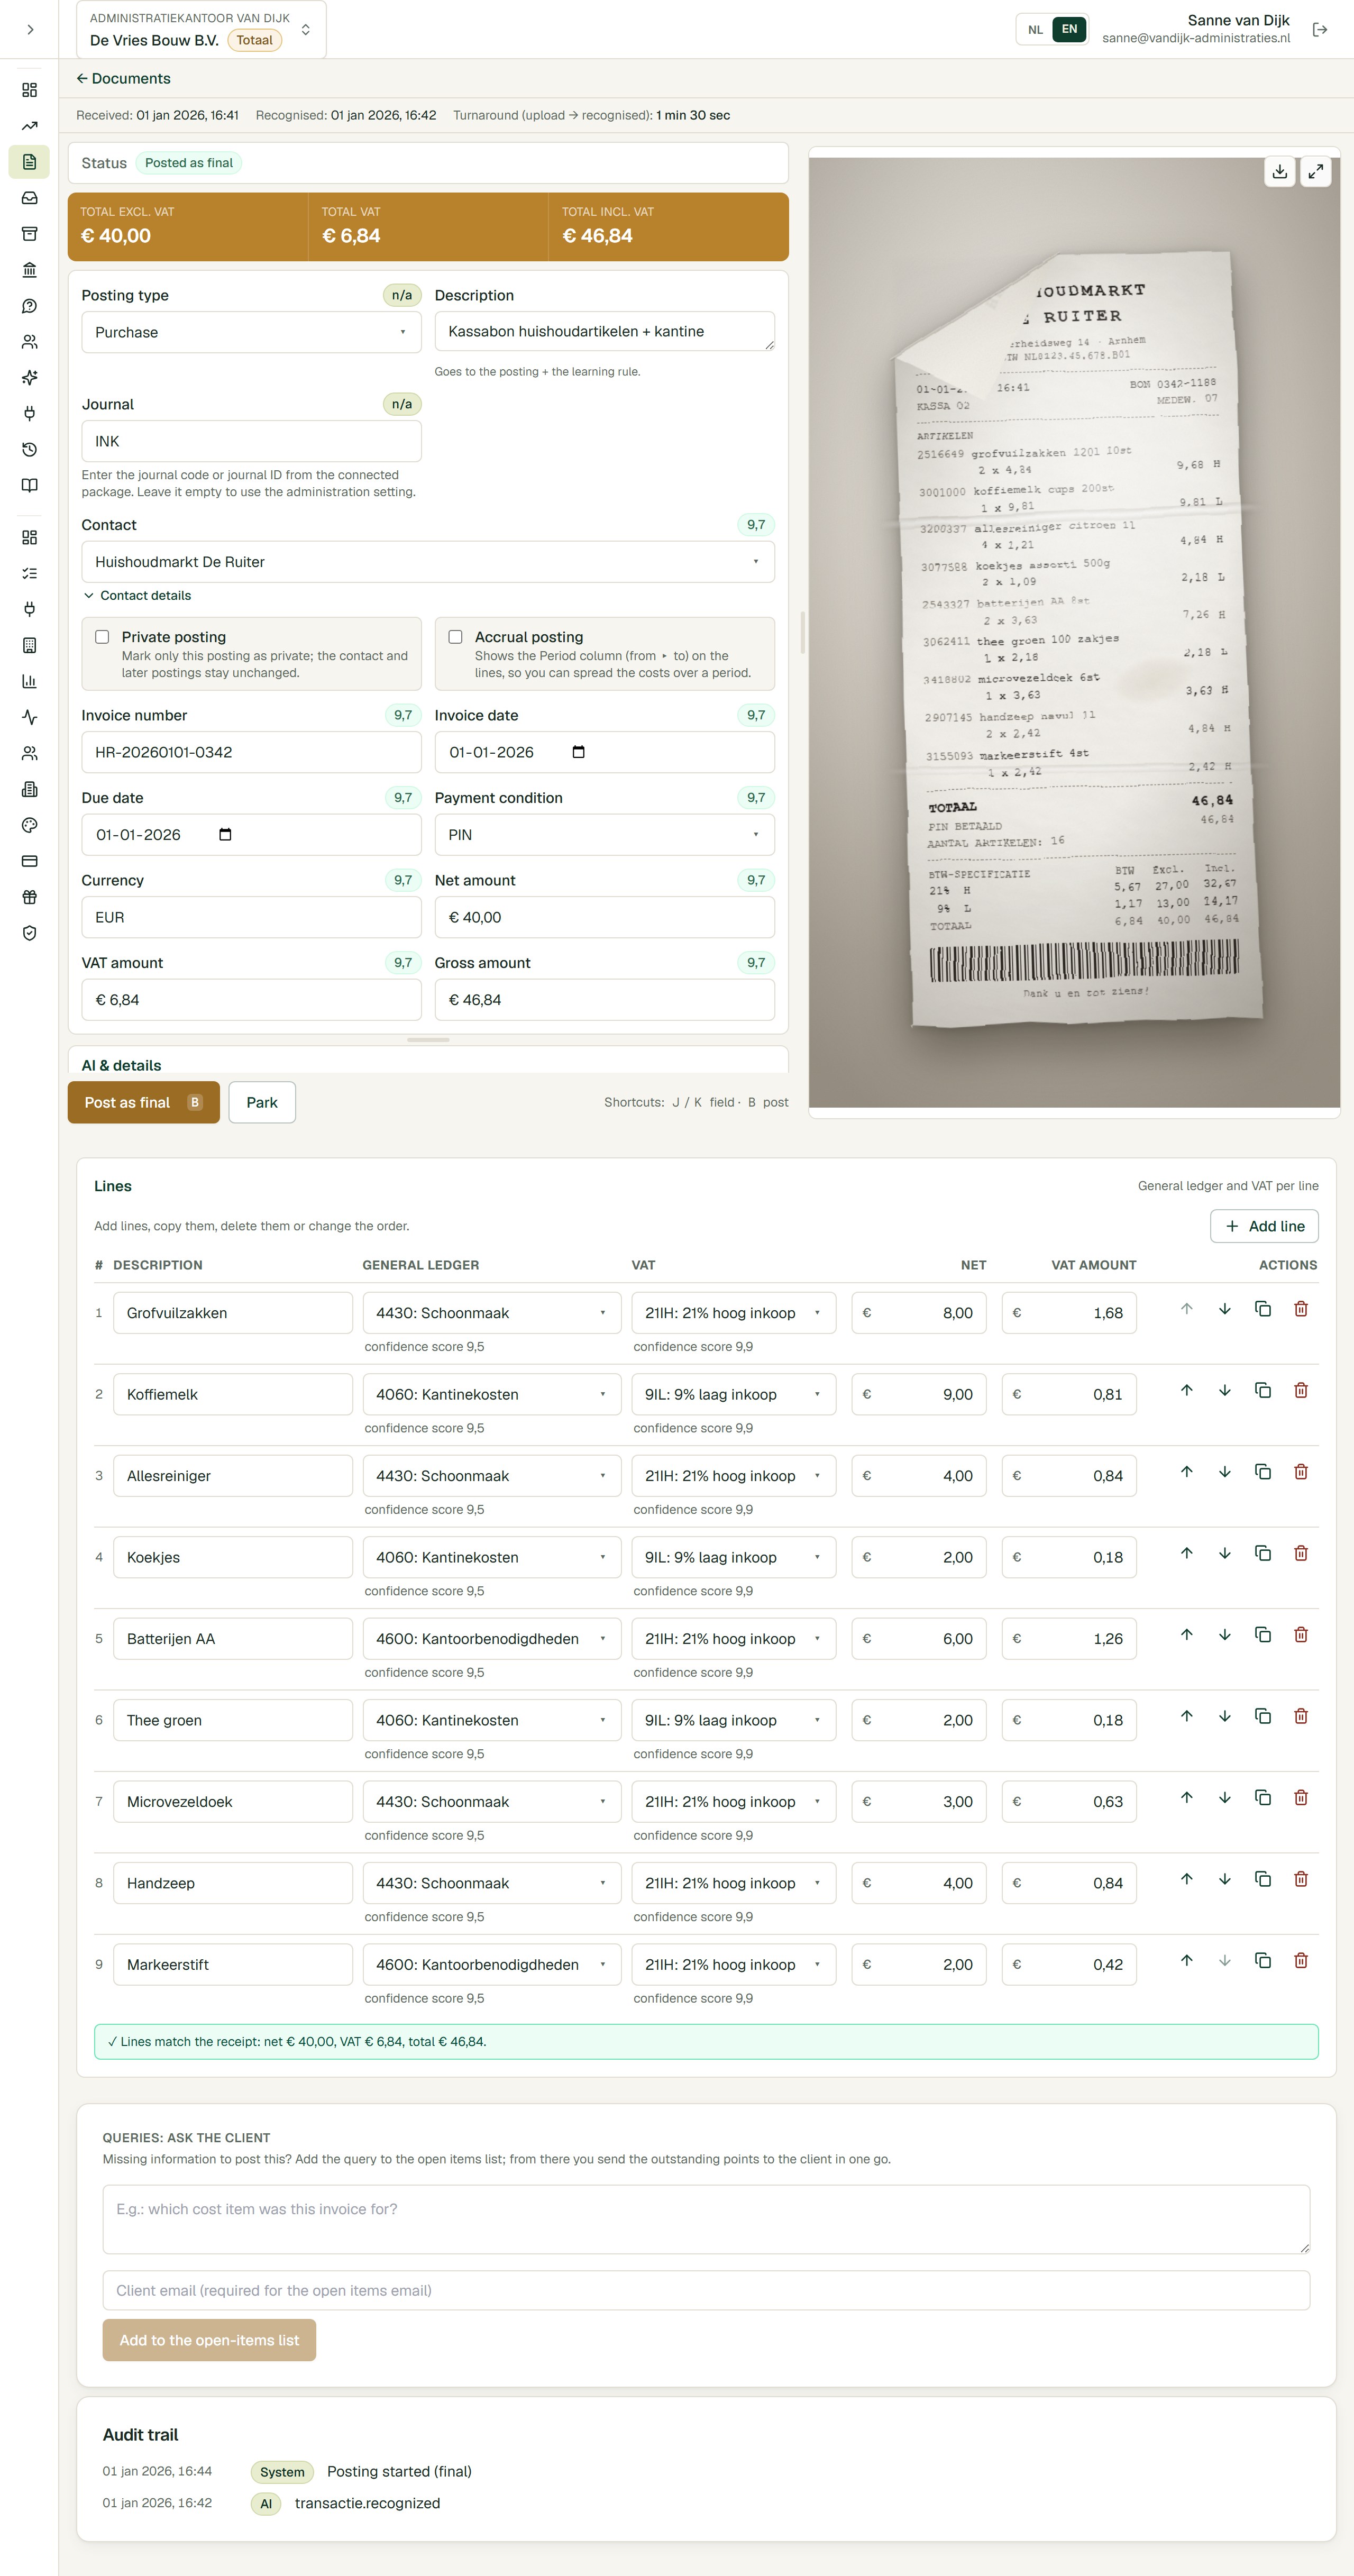Tick the Accrual posting checkbox
Image resolution: width=1354 pixels, height=2576 pixels.
click(455, 637)
